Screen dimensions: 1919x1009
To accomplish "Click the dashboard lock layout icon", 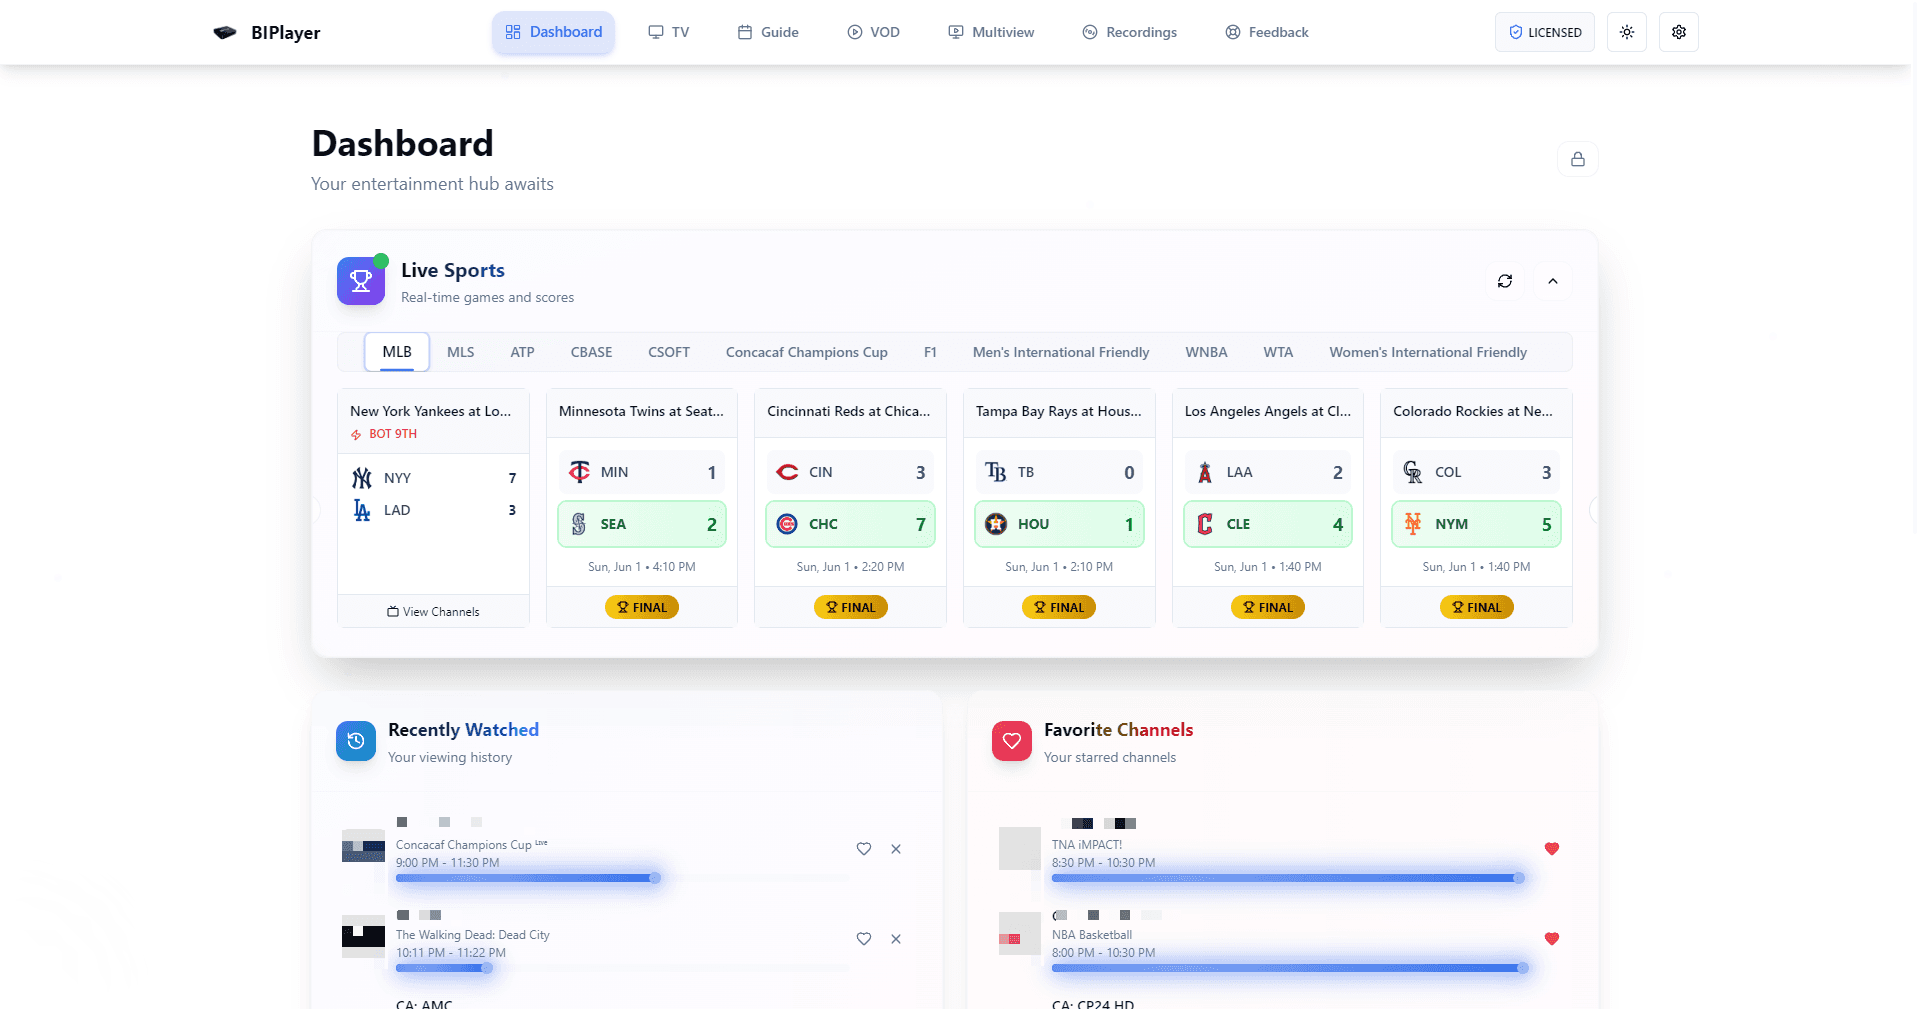I will [1577, 159].
